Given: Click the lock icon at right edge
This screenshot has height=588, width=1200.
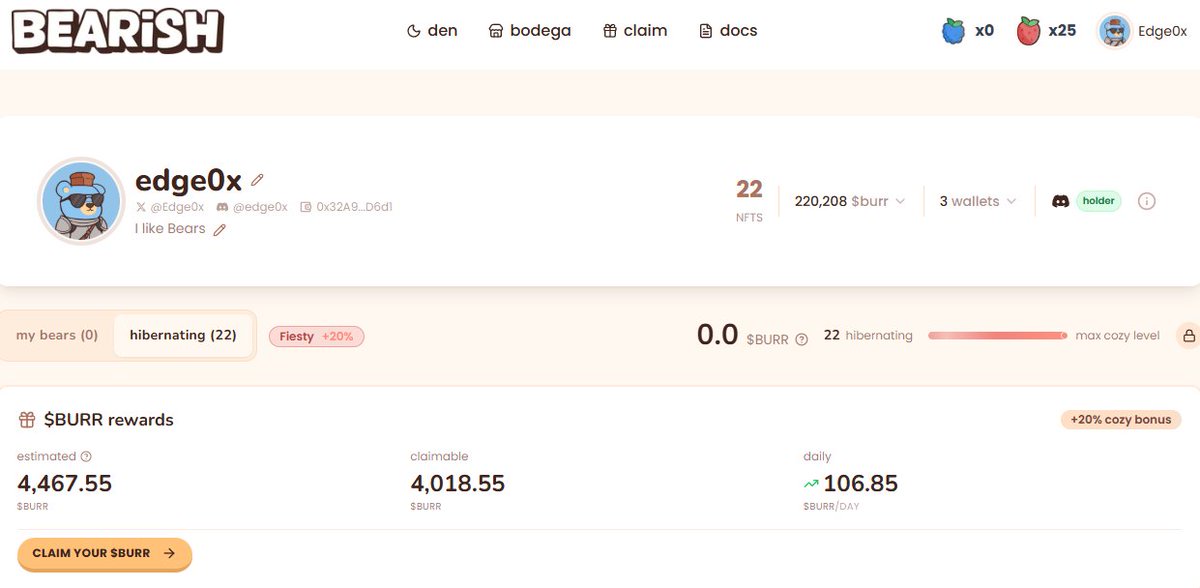Looking at the screenshot, I should (x=1189, y=336).
